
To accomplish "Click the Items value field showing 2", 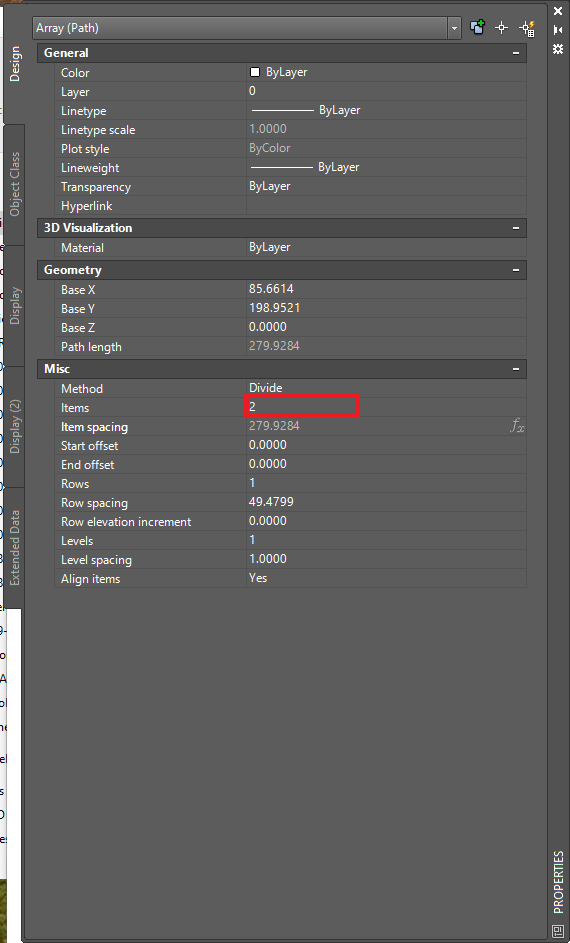I will pos(302,407).
